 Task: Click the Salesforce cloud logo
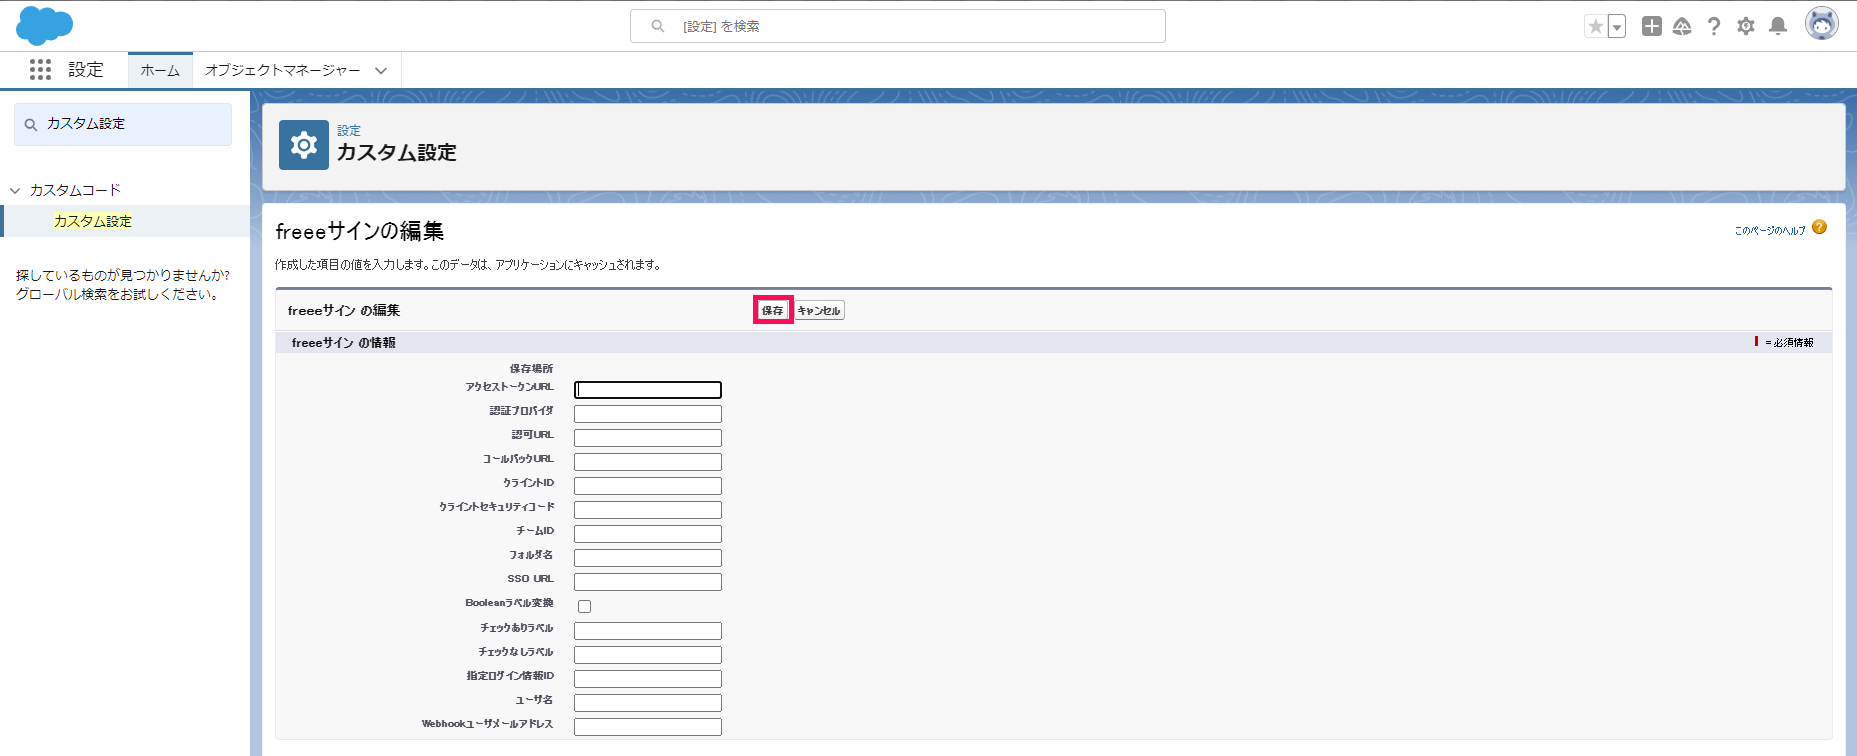(x=44, y=25)
